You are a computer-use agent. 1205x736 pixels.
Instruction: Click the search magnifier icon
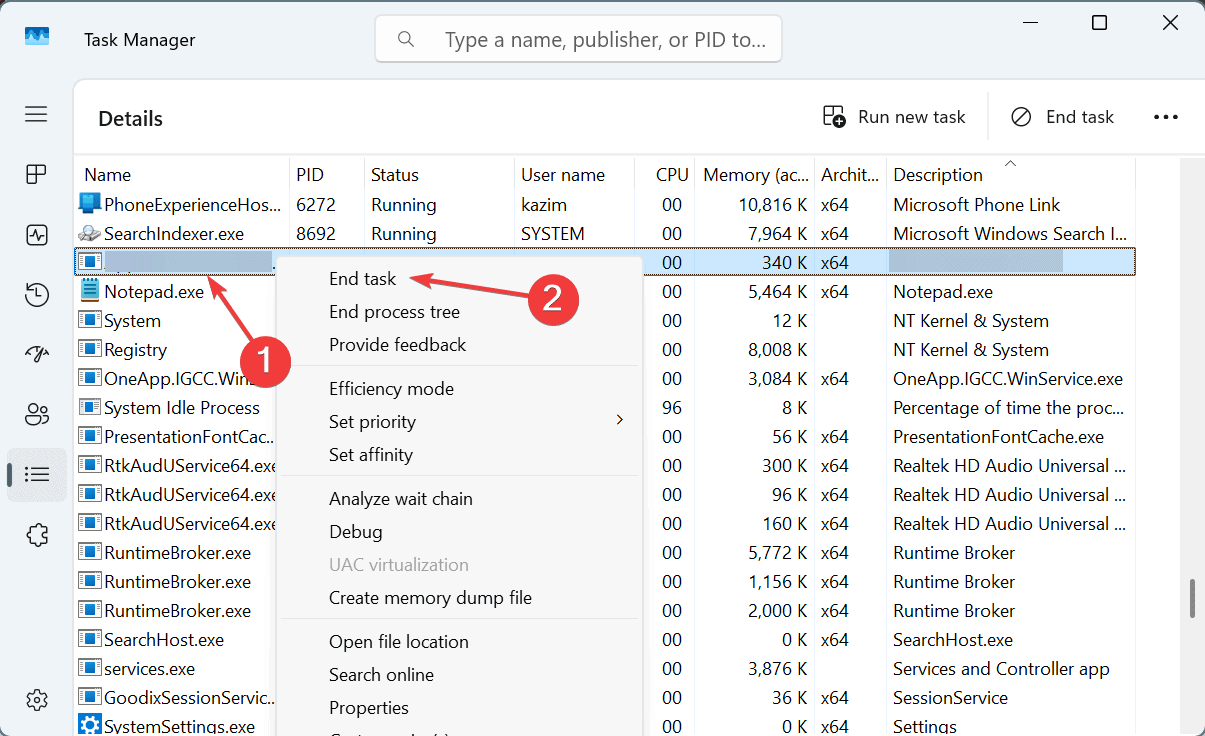[406, 39]
